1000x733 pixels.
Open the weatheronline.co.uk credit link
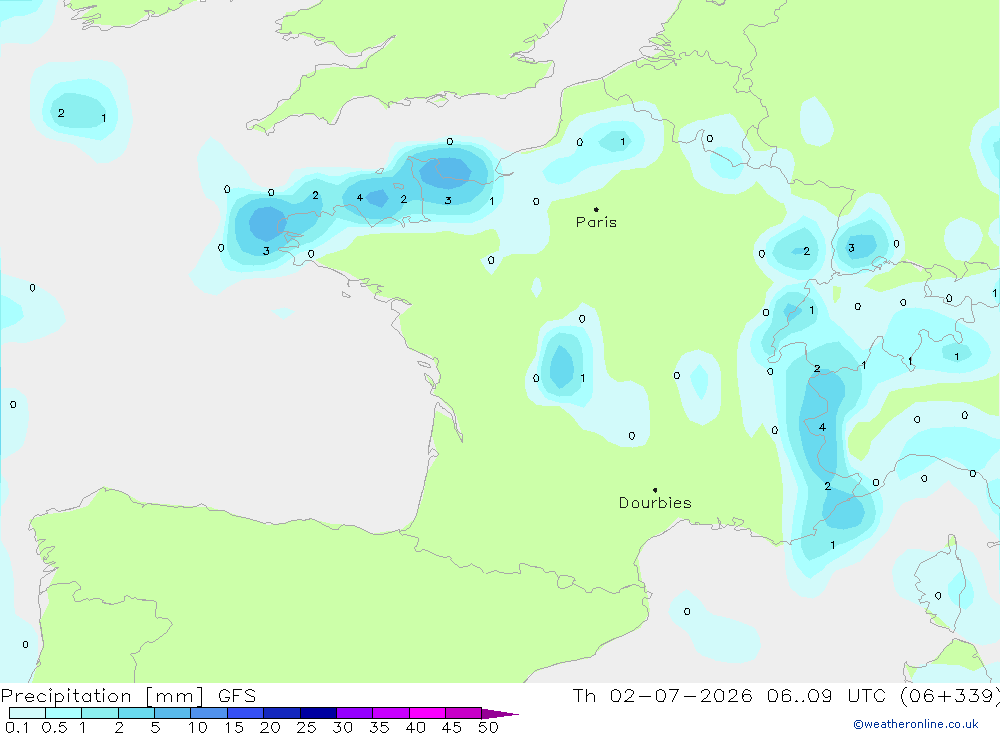916,724
